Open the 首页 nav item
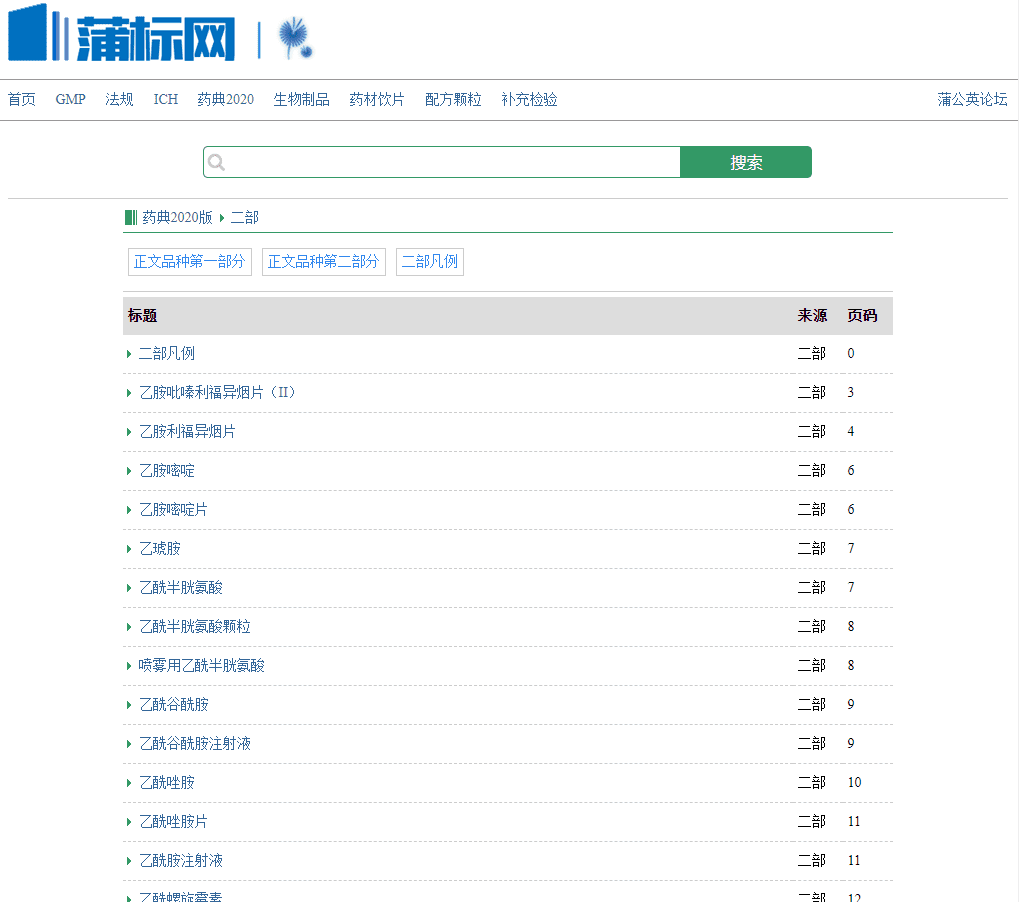This screenshot has width=1019, height=902. point(21,99)
